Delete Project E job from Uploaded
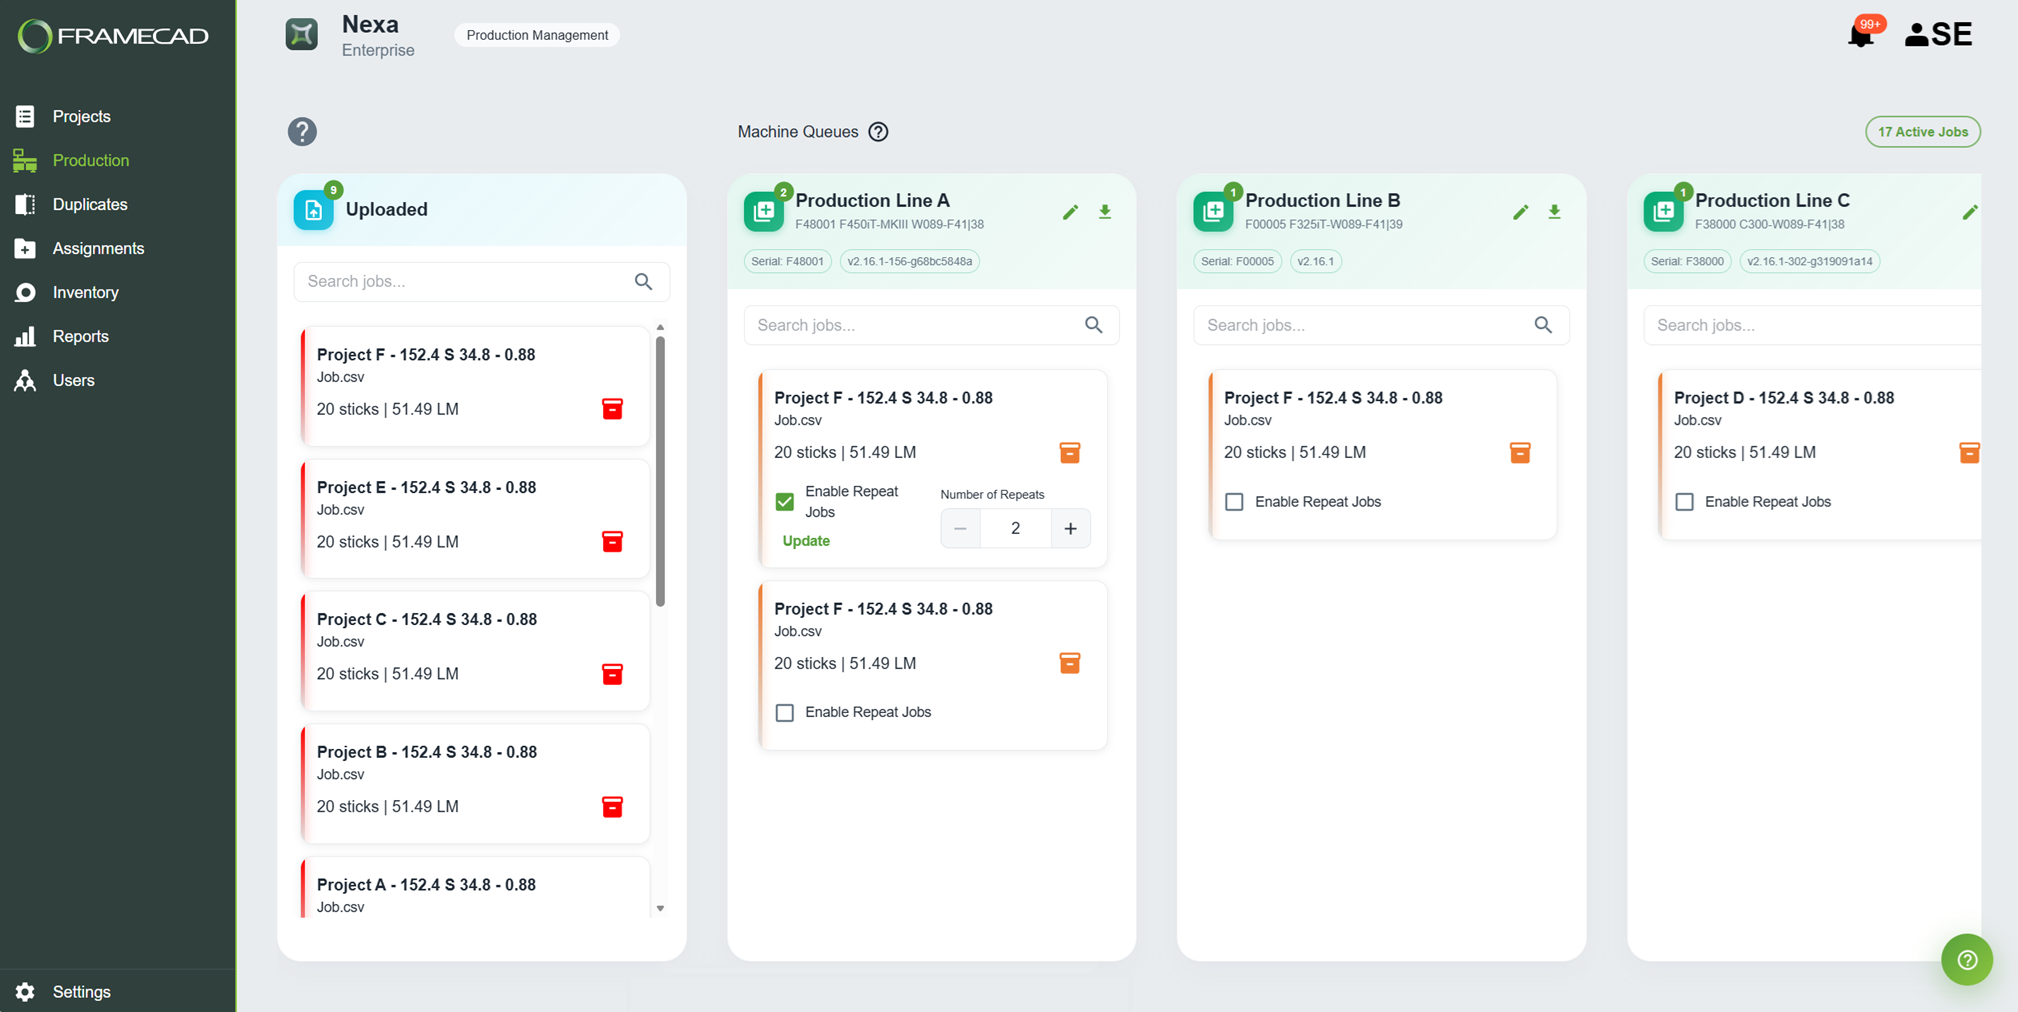2018x1012 pixels. pos(612,541)
